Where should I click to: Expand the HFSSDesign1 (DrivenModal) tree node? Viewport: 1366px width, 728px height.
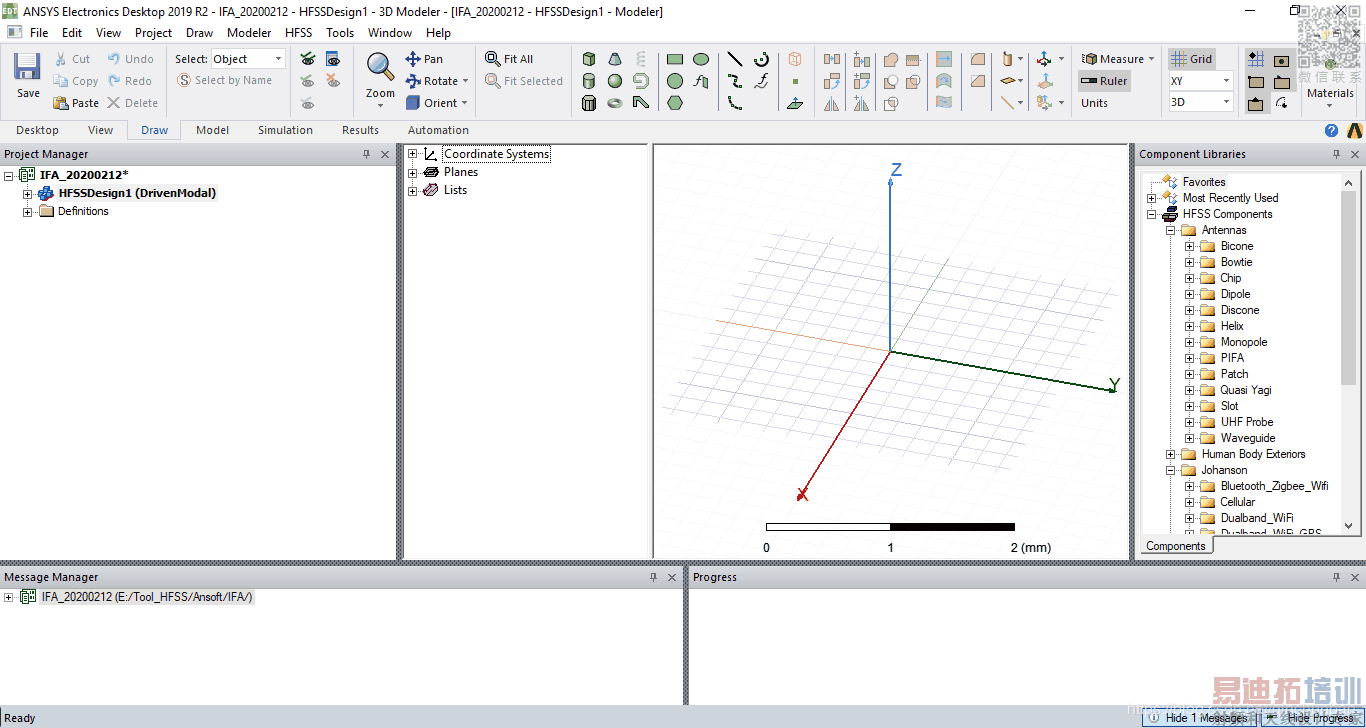28,193
